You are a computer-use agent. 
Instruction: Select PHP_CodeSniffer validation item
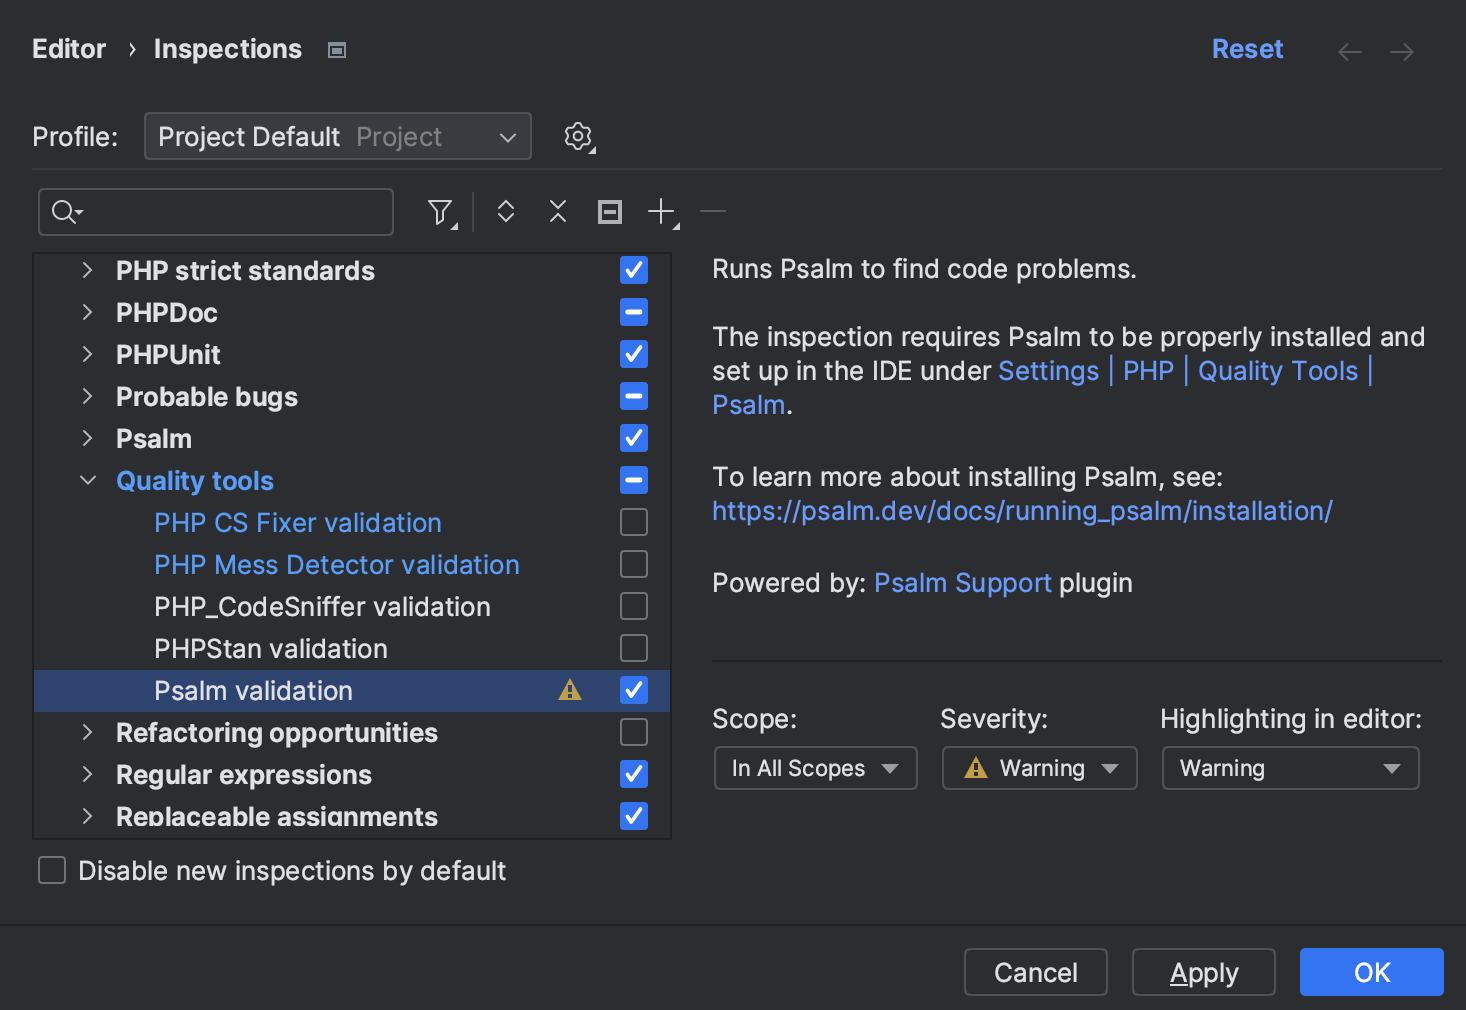[x=322, y=607]
